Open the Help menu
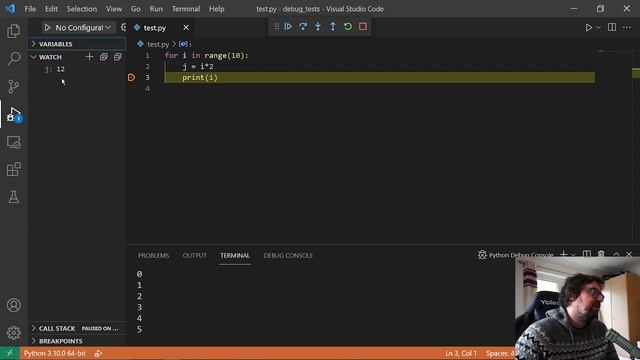 click(x=217, y=9)
